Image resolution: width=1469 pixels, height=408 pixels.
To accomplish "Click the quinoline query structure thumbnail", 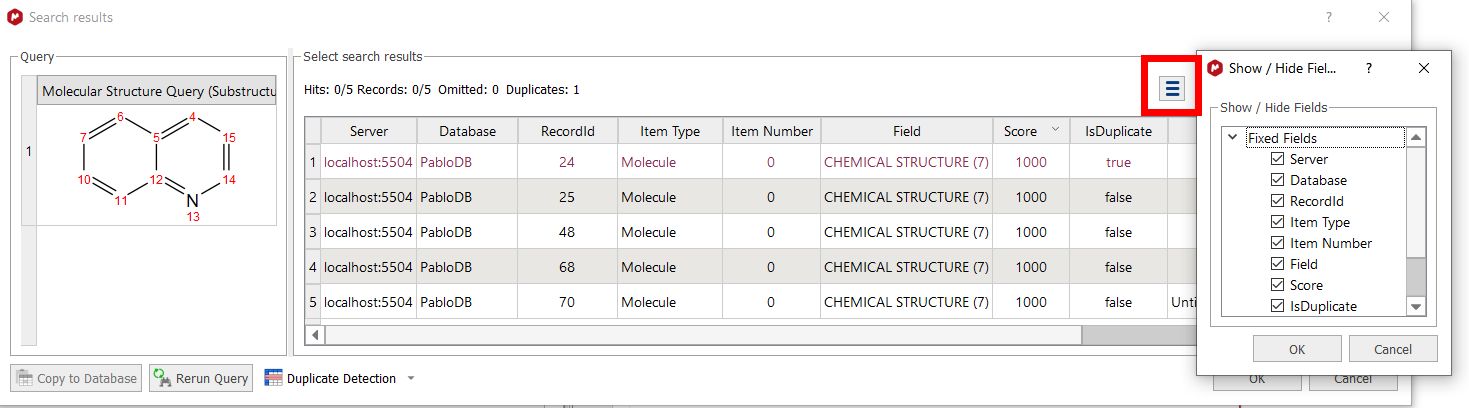I will point(157,164).
